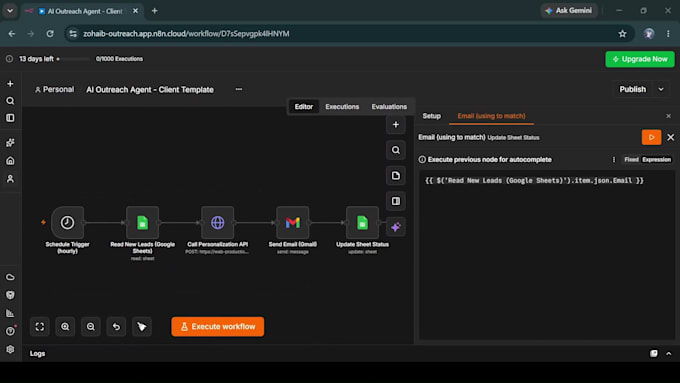Screen dimensions: 680x383
Task: Open settings gear in left sidebar
Action: coord(10,349)
